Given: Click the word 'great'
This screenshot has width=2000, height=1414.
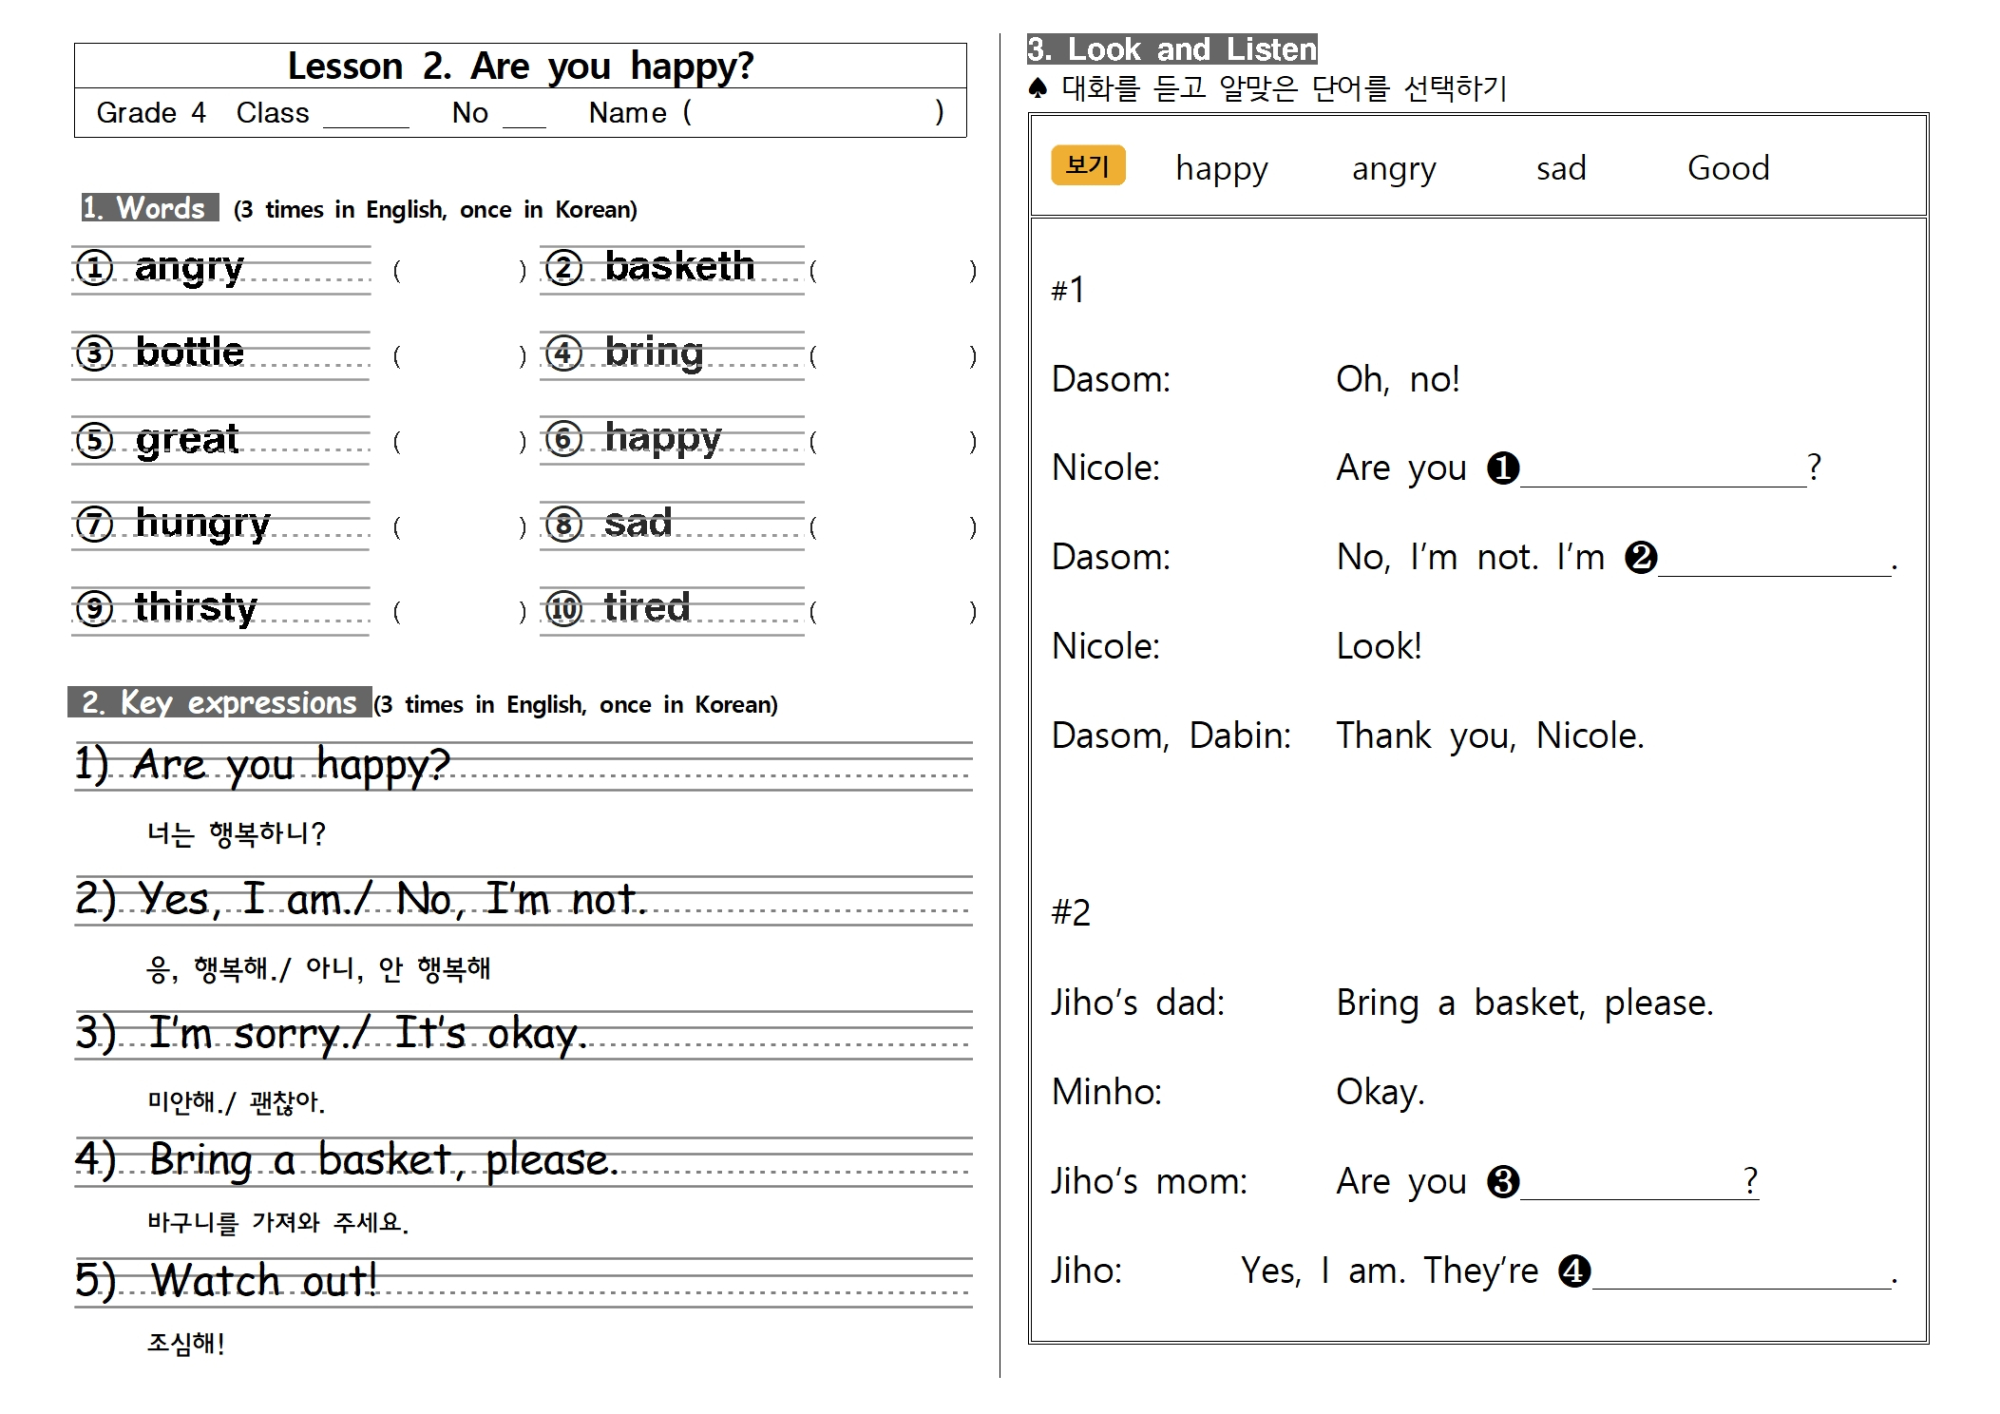Looking at the screenshot, I should pyautogui.click(x=187, y=440).
